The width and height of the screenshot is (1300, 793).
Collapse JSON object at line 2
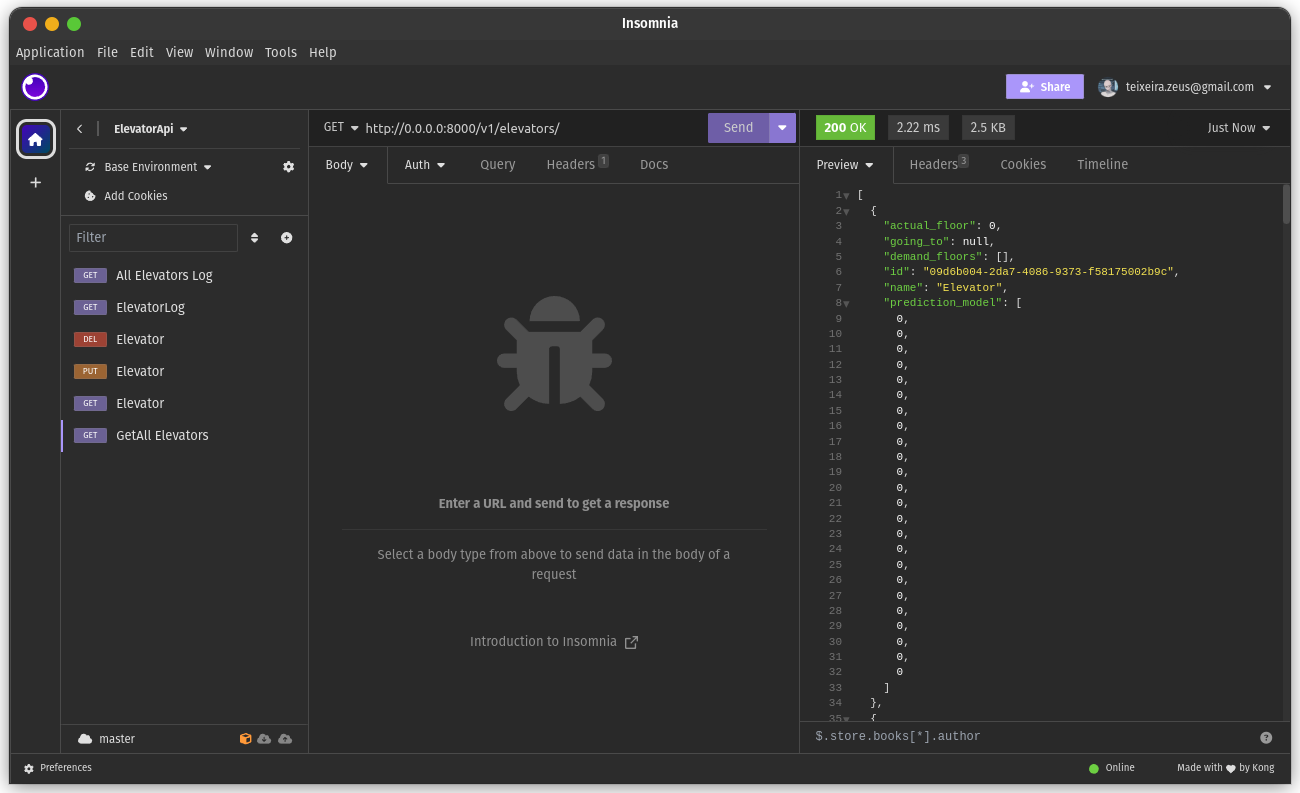[846, 211]
